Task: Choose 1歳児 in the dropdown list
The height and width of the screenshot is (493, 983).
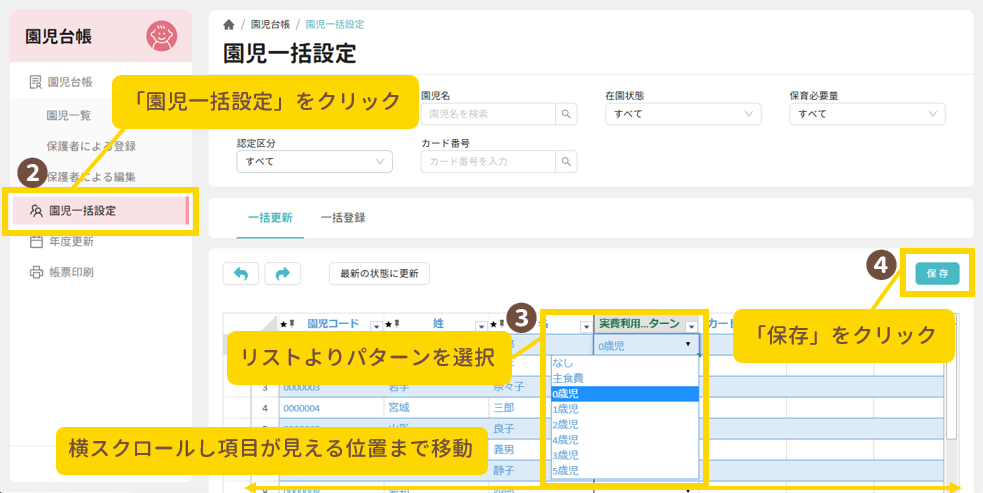Action: [565, 409]
